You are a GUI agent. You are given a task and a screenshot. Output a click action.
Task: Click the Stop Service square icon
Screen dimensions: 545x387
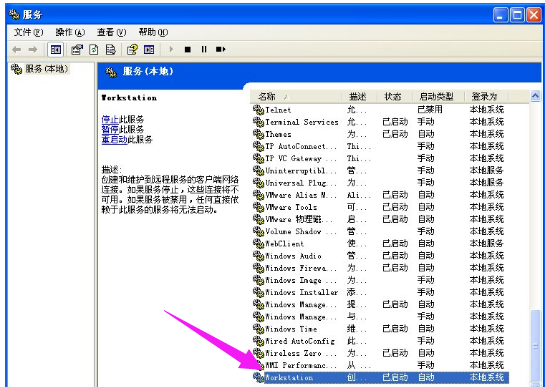[188, 50]
